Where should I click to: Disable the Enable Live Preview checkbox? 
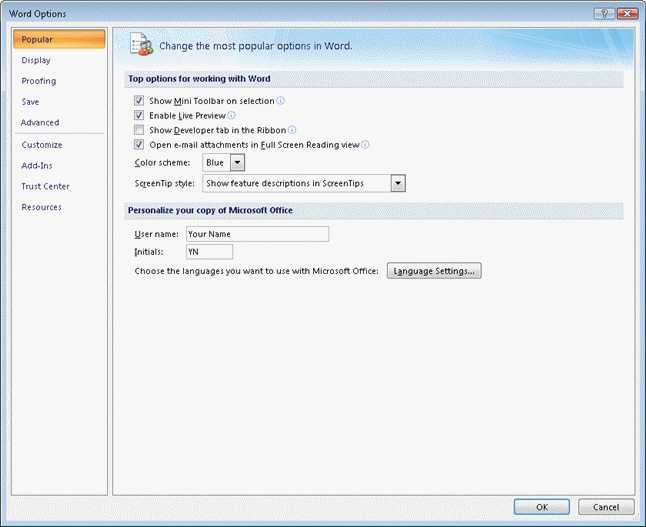point(139,115)
